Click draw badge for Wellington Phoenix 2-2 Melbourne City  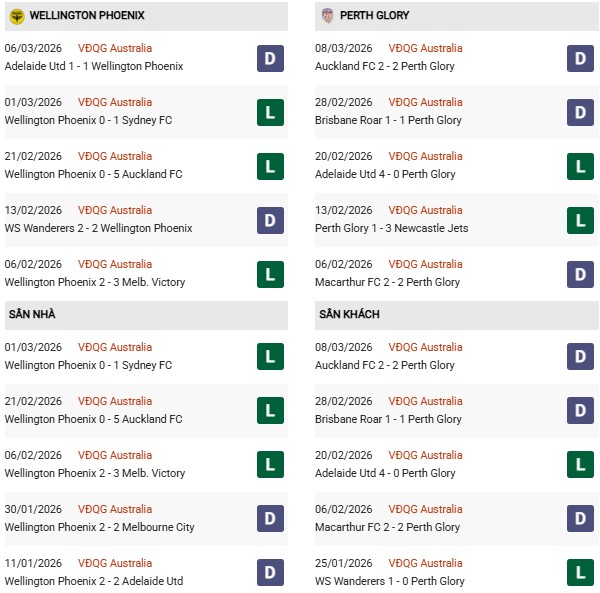(x=270, y=518)
